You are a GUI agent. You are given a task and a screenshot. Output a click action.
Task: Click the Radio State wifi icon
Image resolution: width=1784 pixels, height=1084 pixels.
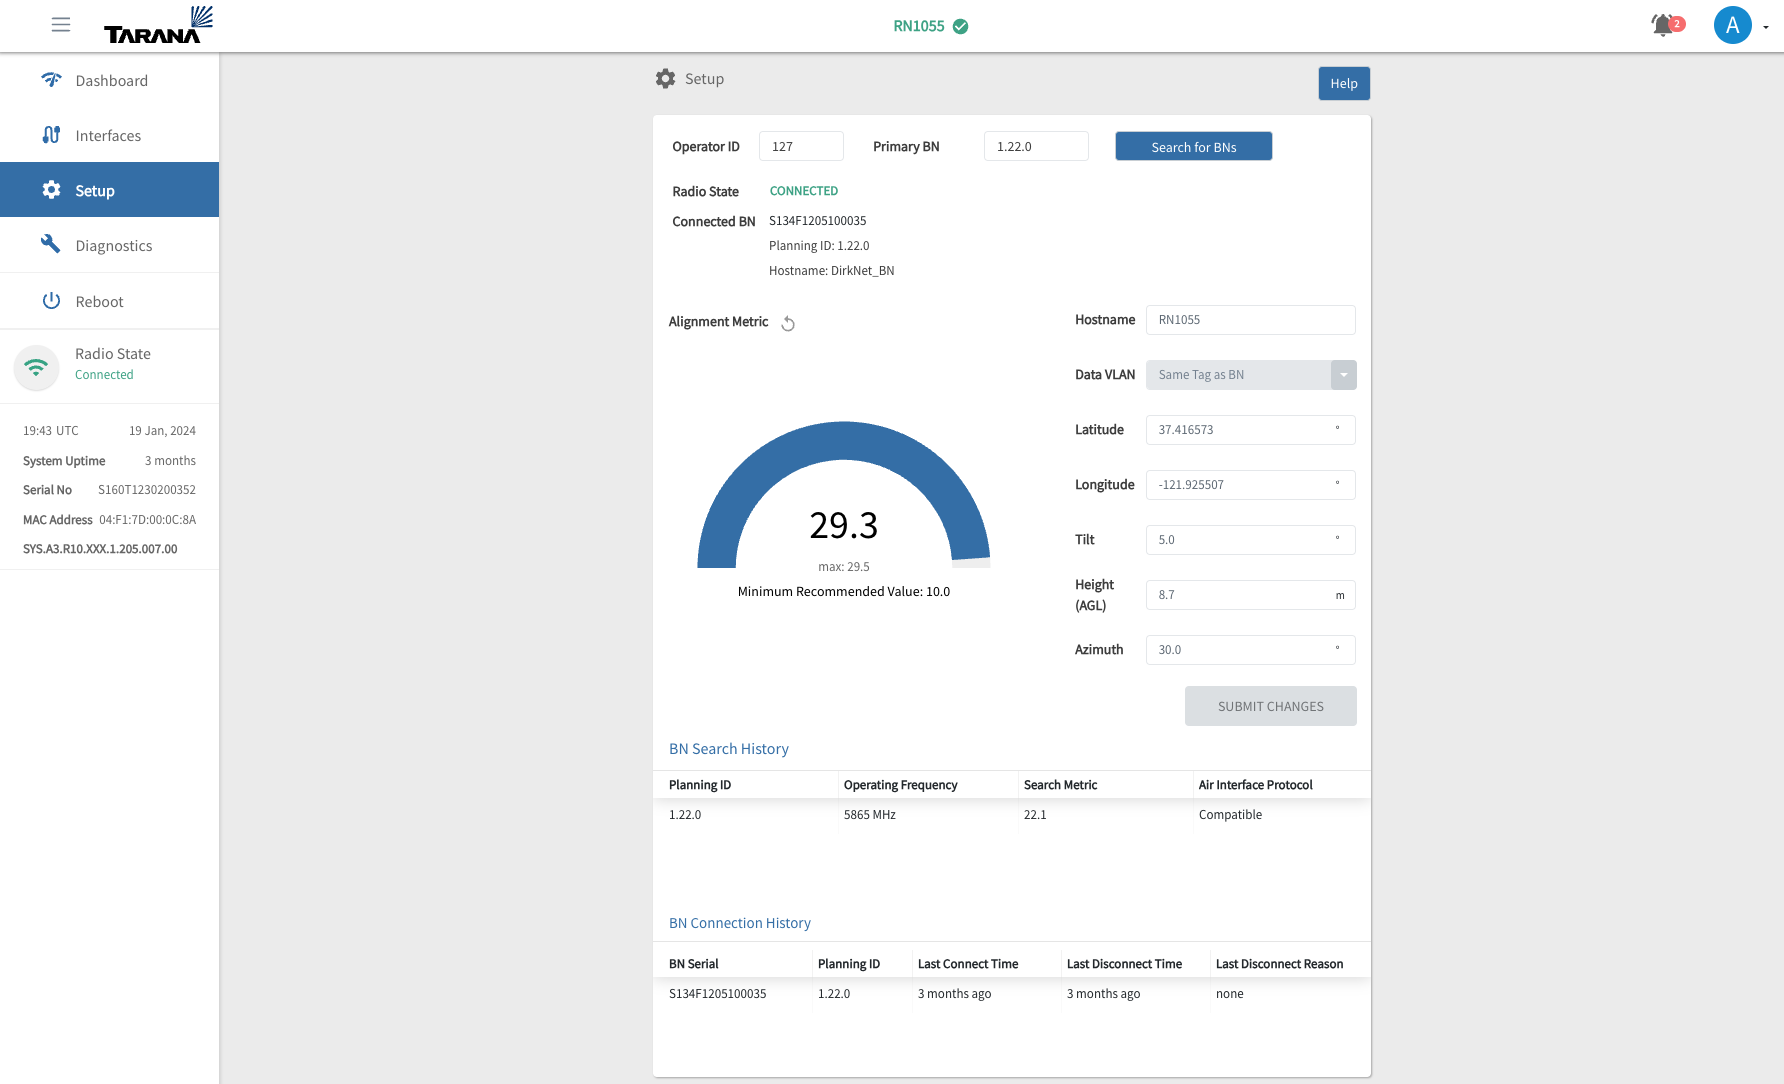[x=36, y=367]
